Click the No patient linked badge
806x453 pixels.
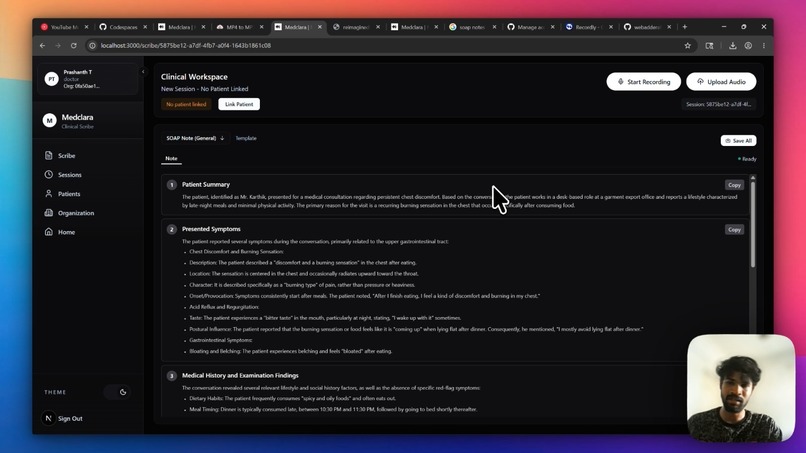[x=186, y=104]
